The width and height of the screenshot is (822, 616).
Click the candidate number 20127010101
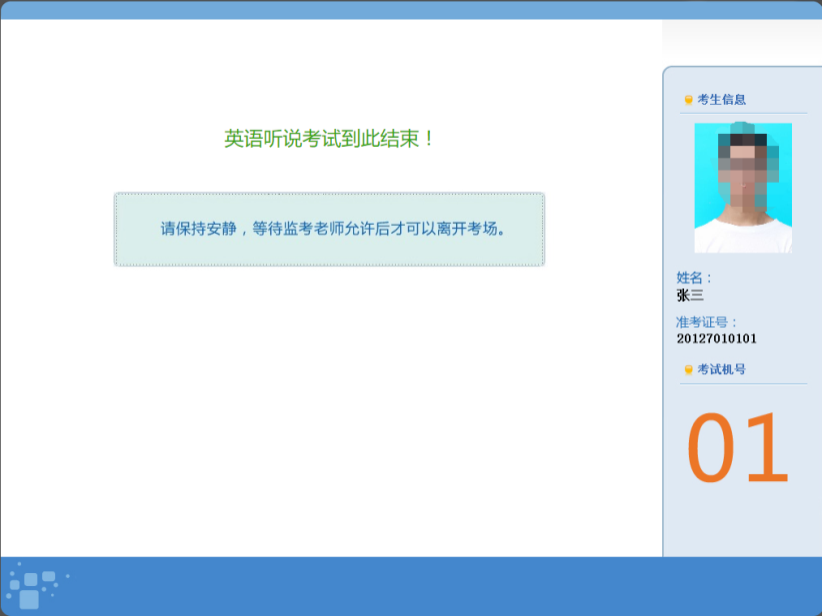tap(717, 338)
